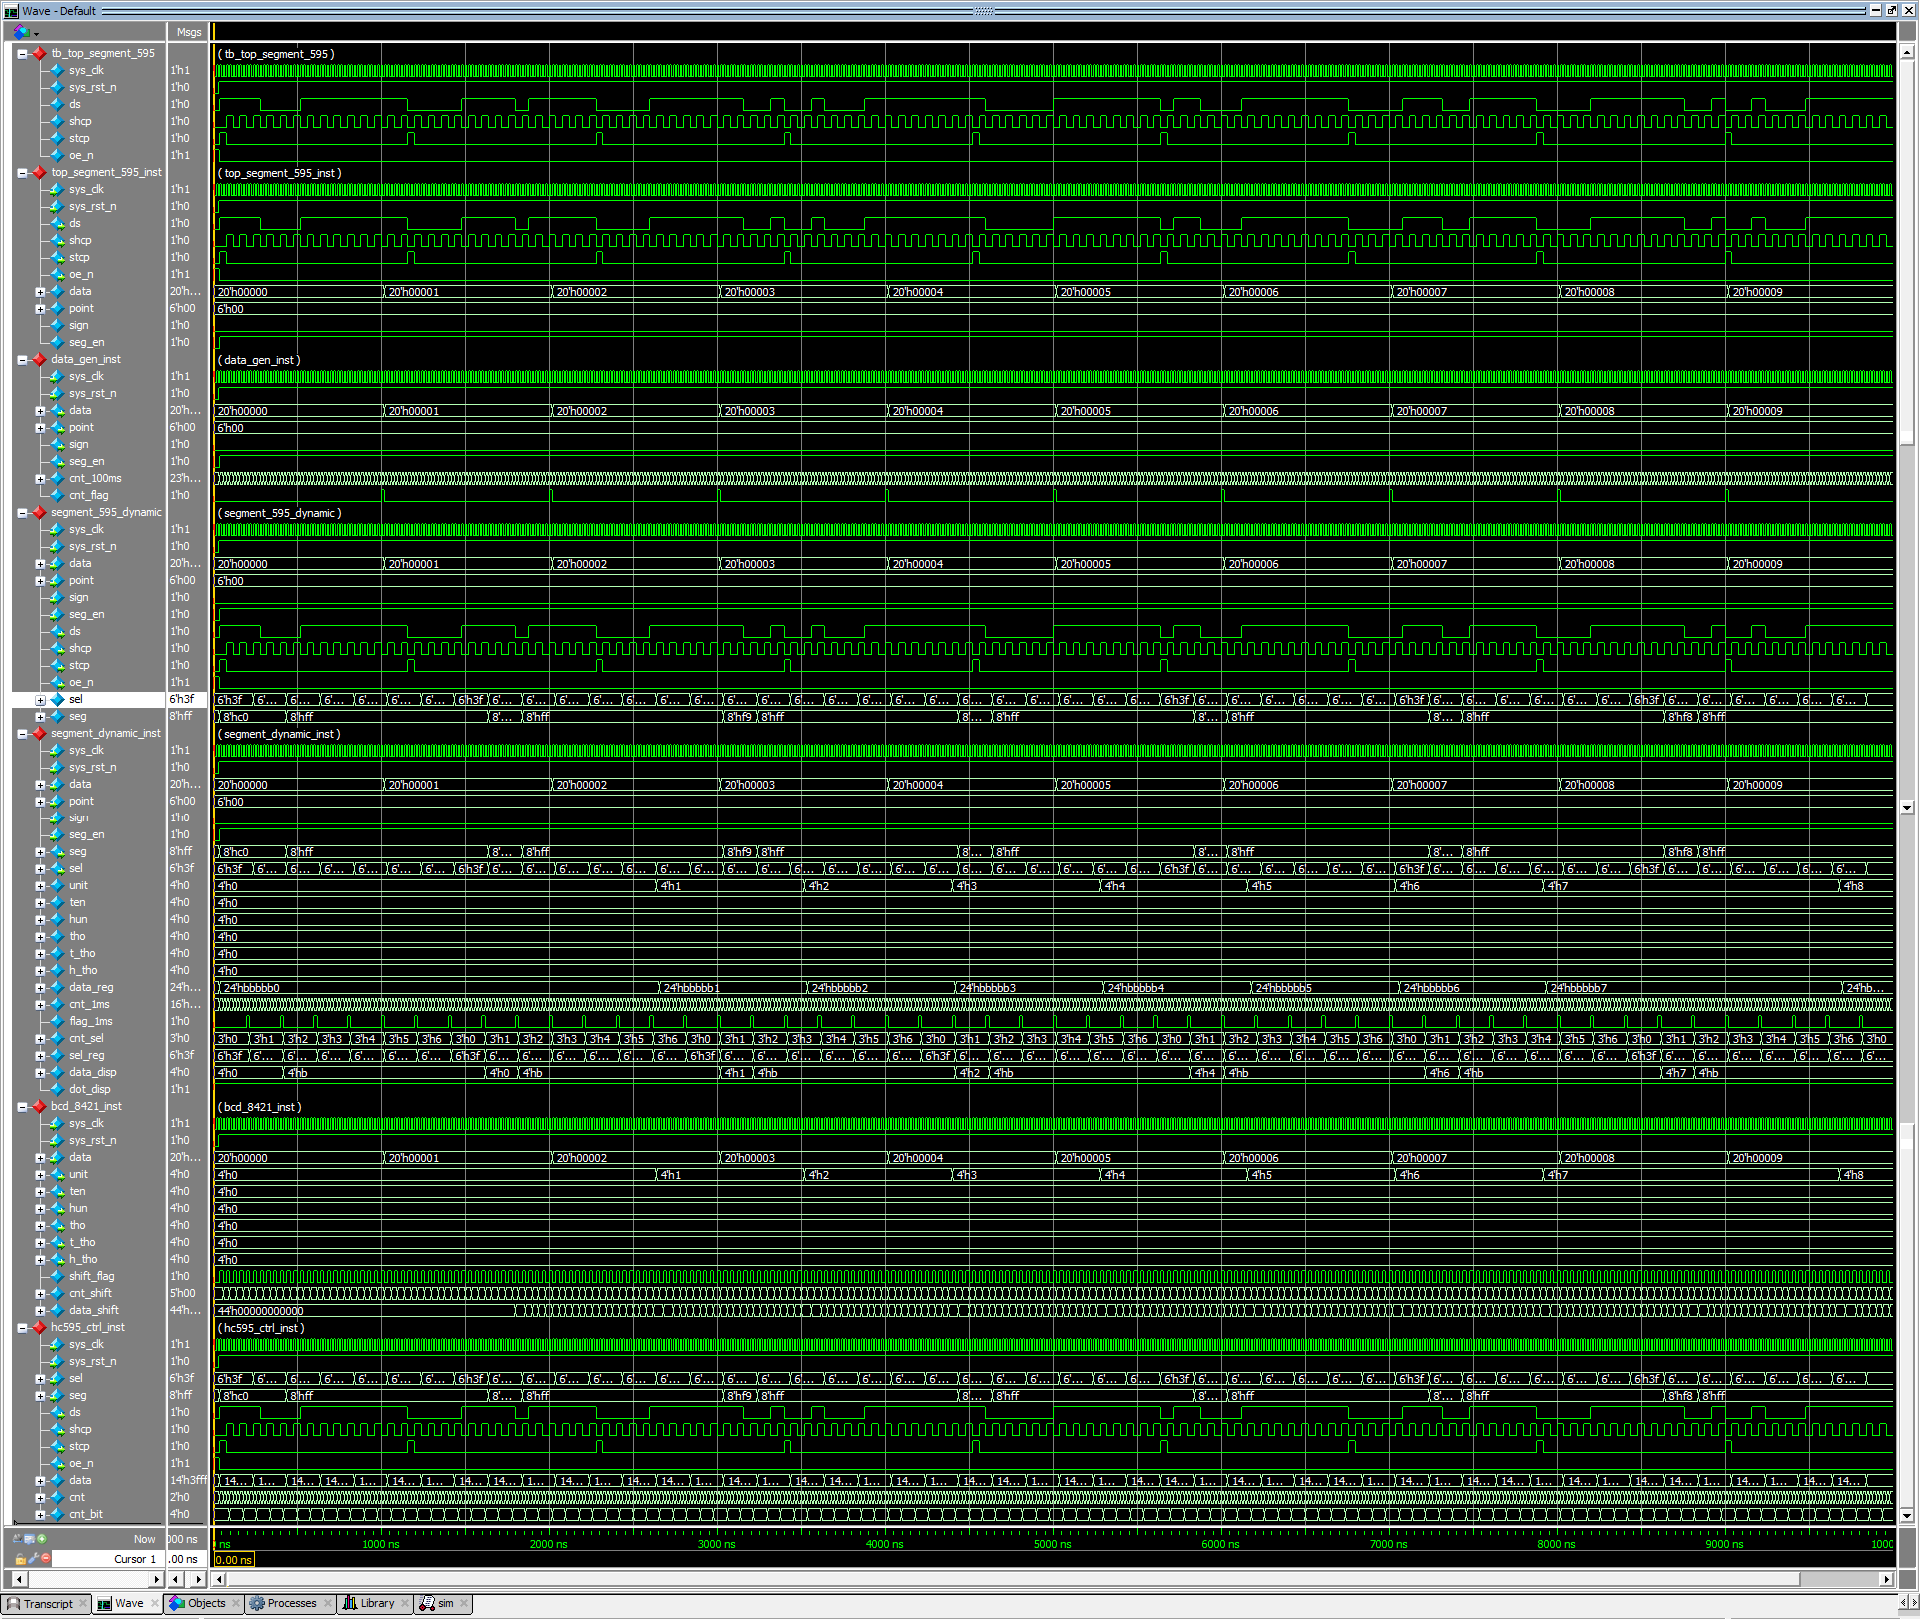This screenshot has width=1920, height=1621.
Task: Click the hc595_ctrl_inst red diamond icon
Action: click(x=39, y=1328)
